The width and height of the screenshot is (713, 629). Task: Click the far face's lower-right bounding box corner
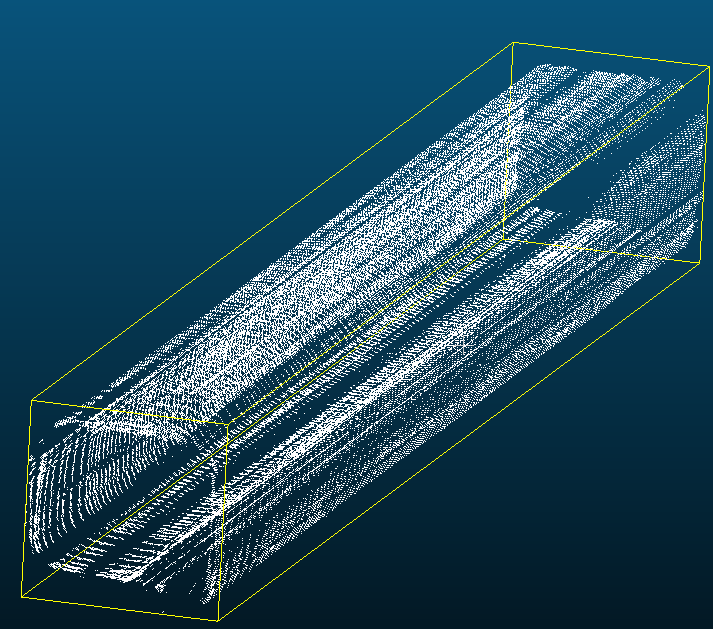(696, 264)
